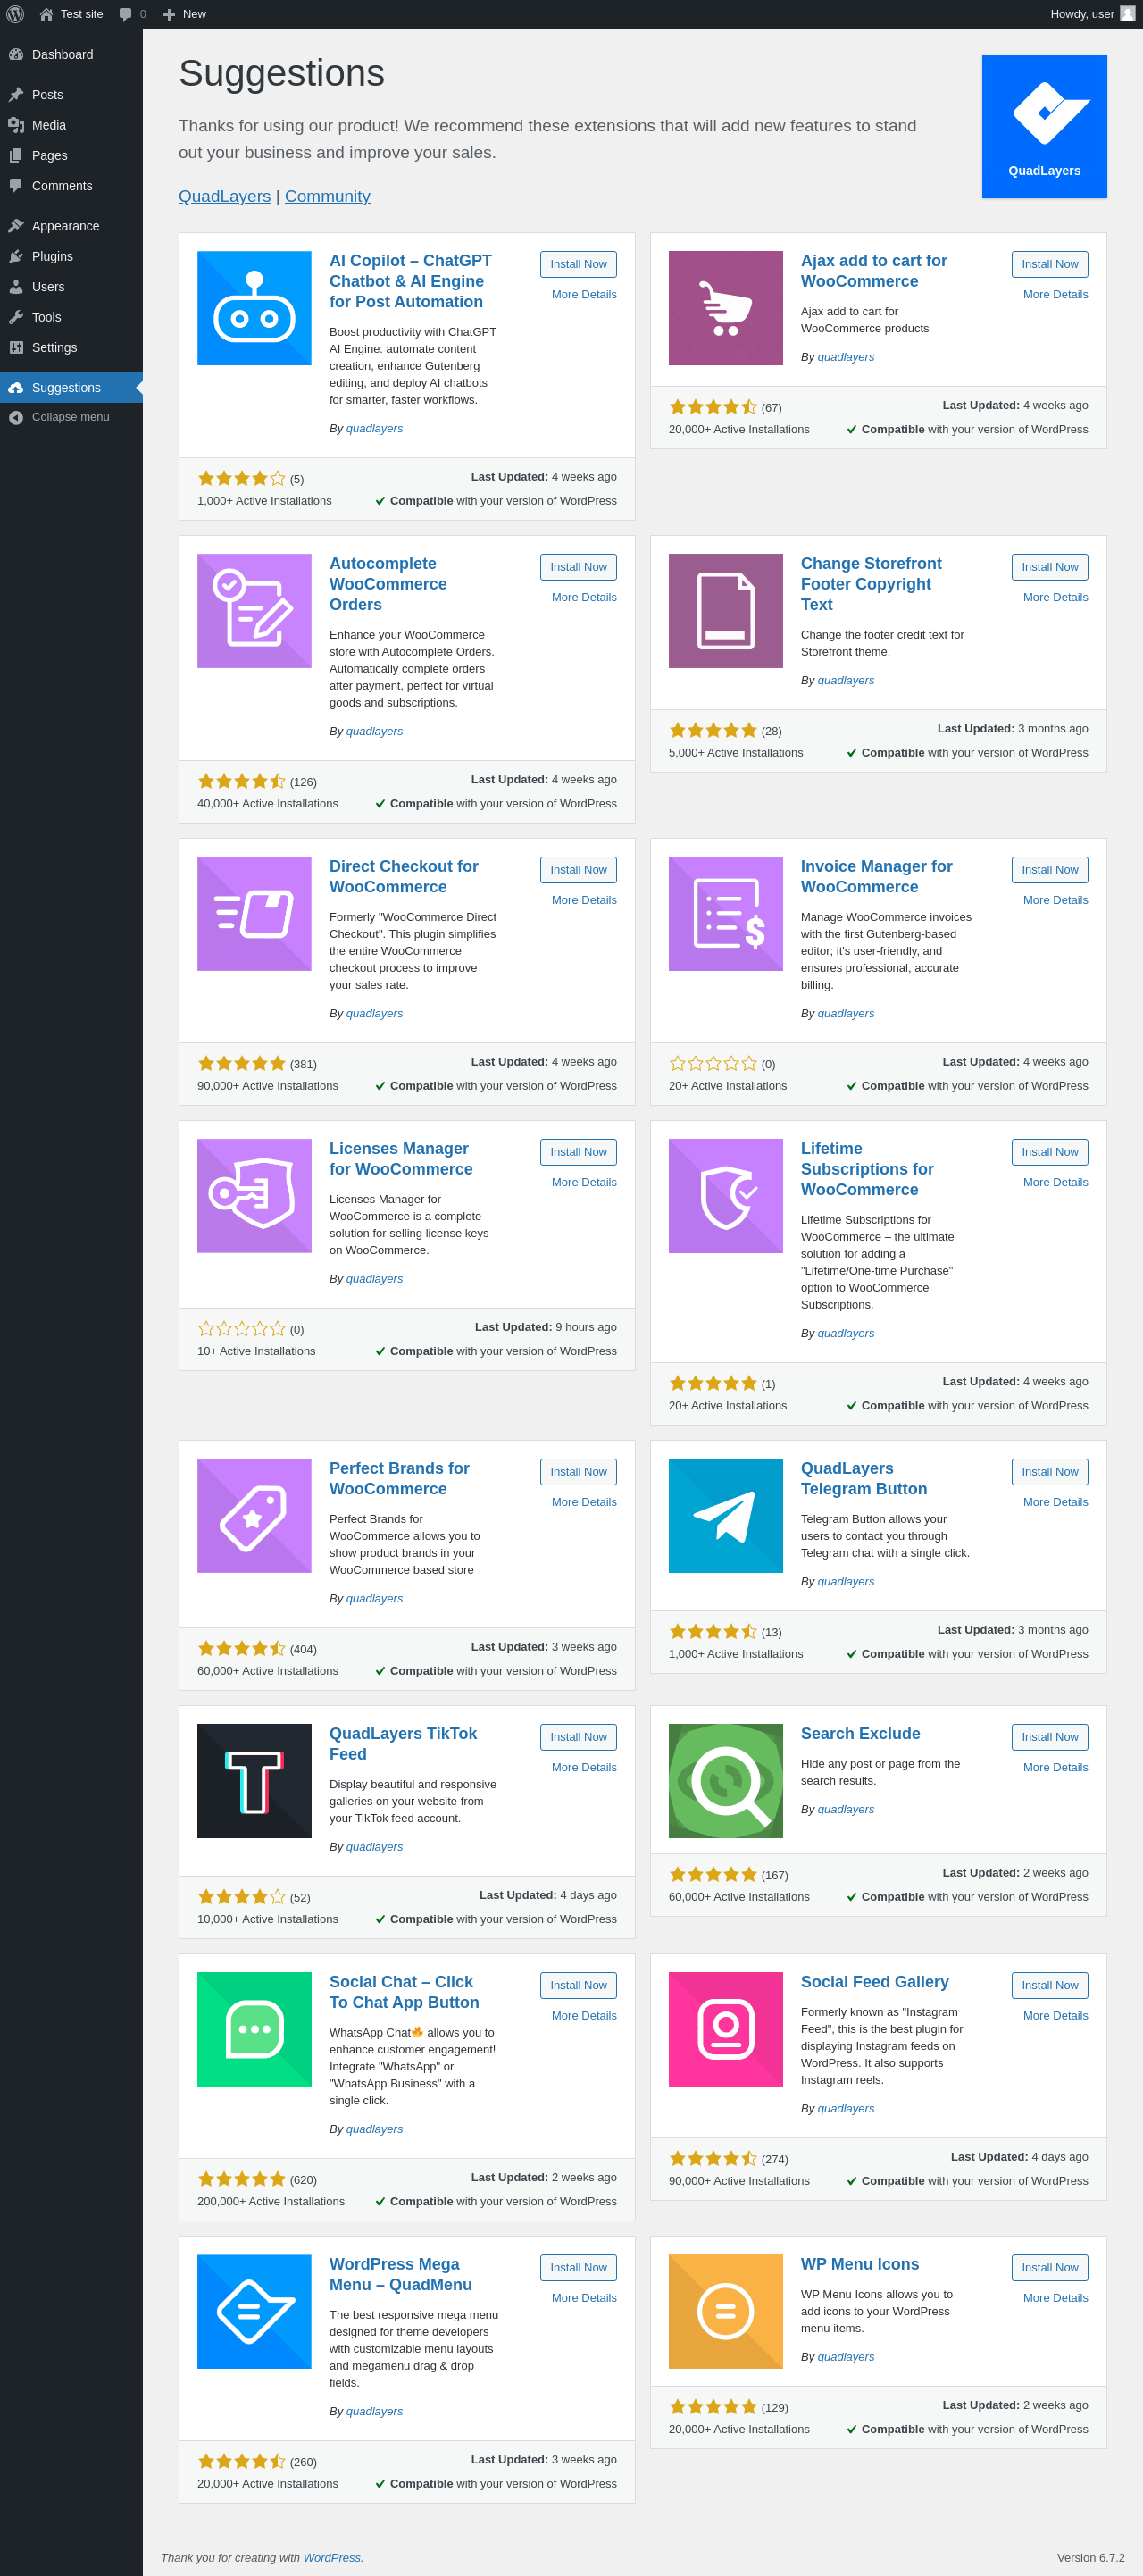
Task: Open the New content menu in admin bar
Action: tap(185, 14)
